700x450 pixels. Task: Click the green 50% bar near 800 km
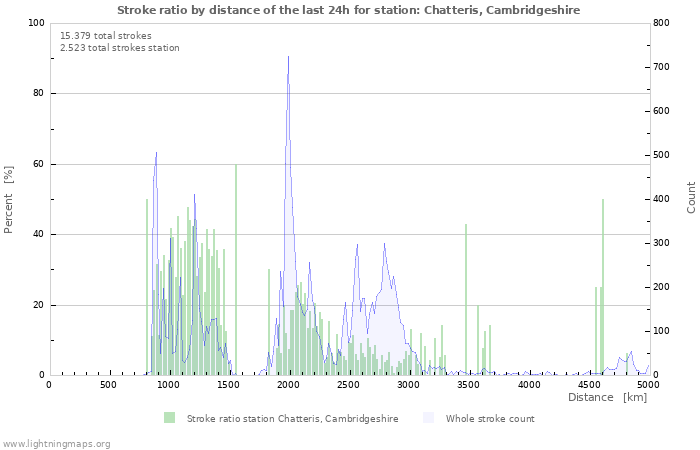coord(147,287)
